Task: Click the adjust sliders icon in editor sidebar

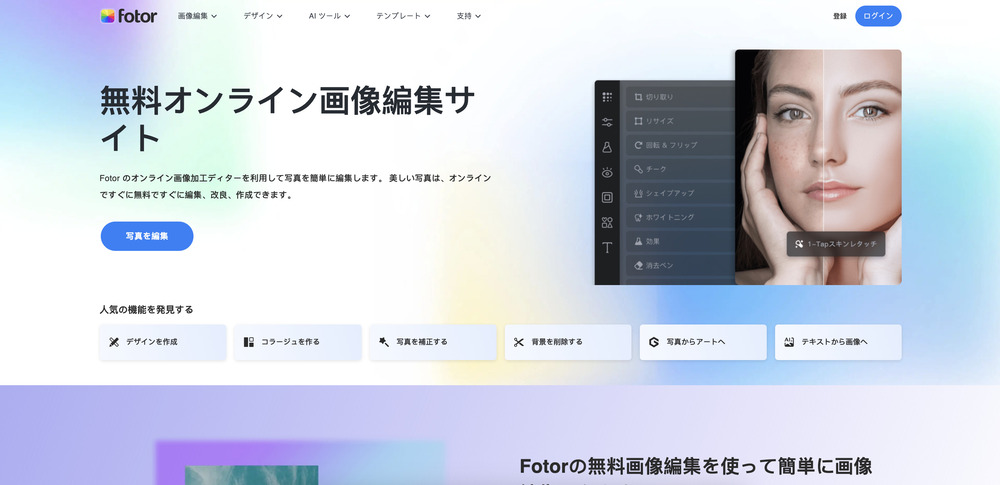Action: [x=607, y=122]
